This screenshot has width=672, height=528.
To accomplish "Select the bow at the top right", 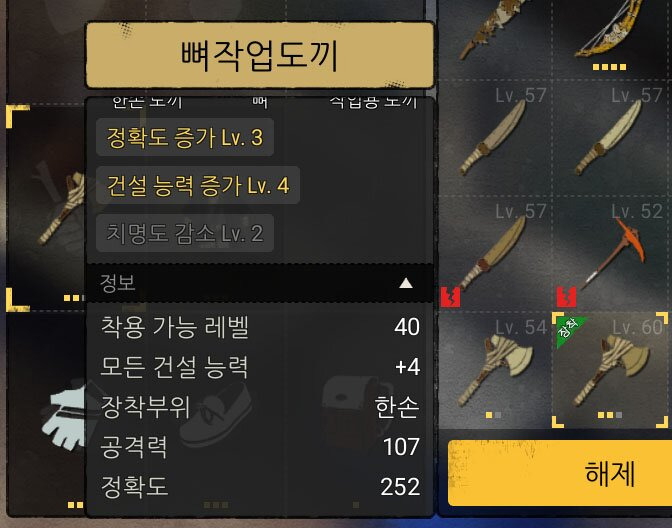I will coord(610,36).
